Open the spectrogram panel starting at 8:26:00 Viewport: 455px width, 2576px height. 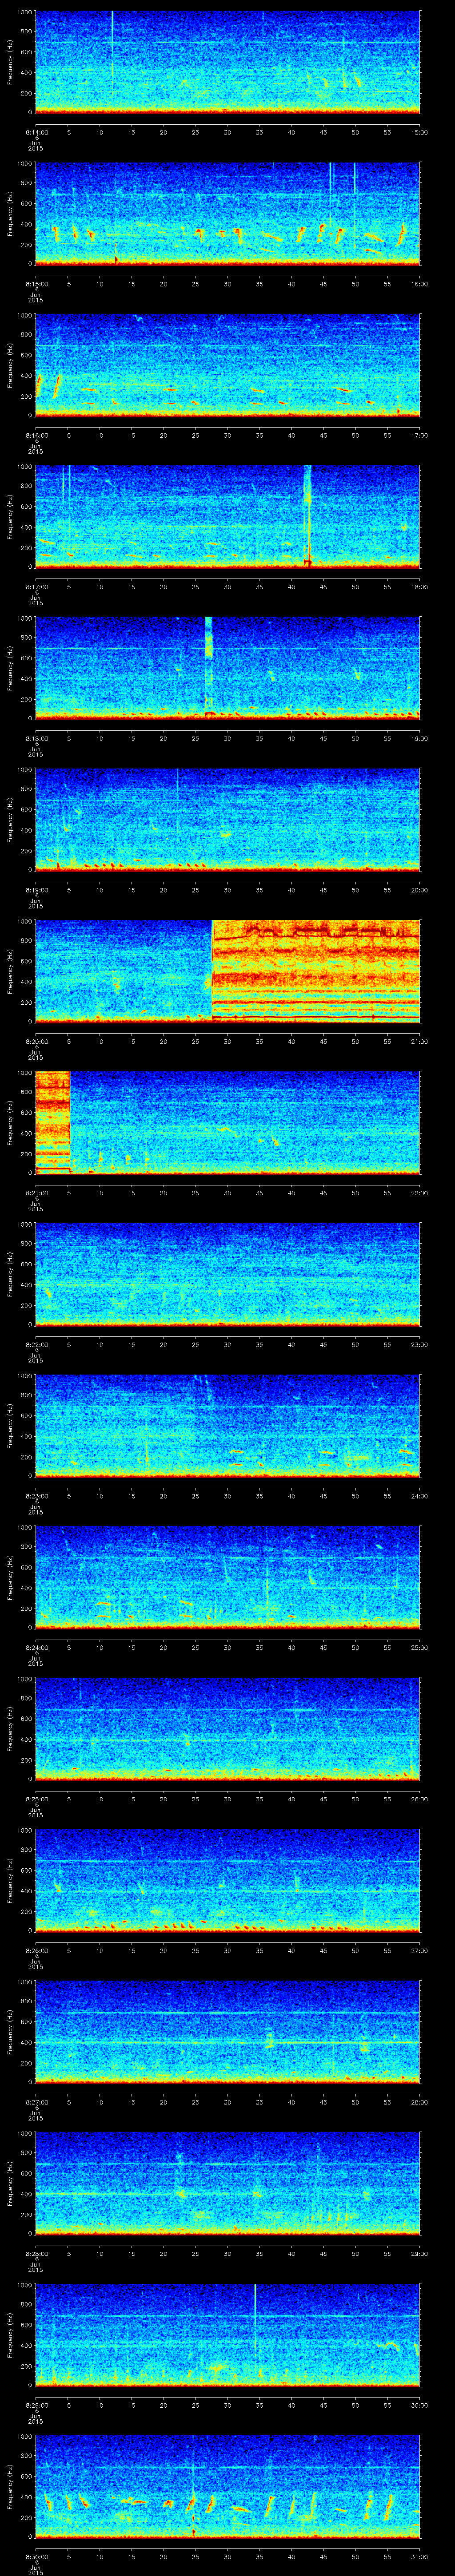227,1880
